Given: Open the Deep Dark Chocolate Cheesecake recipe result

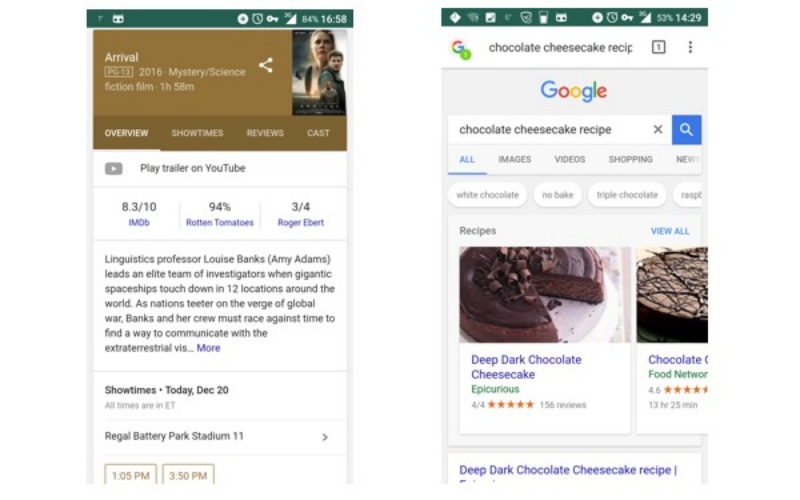Looking at the screenshot, I should pyautogui.click(x=568, y=470).
